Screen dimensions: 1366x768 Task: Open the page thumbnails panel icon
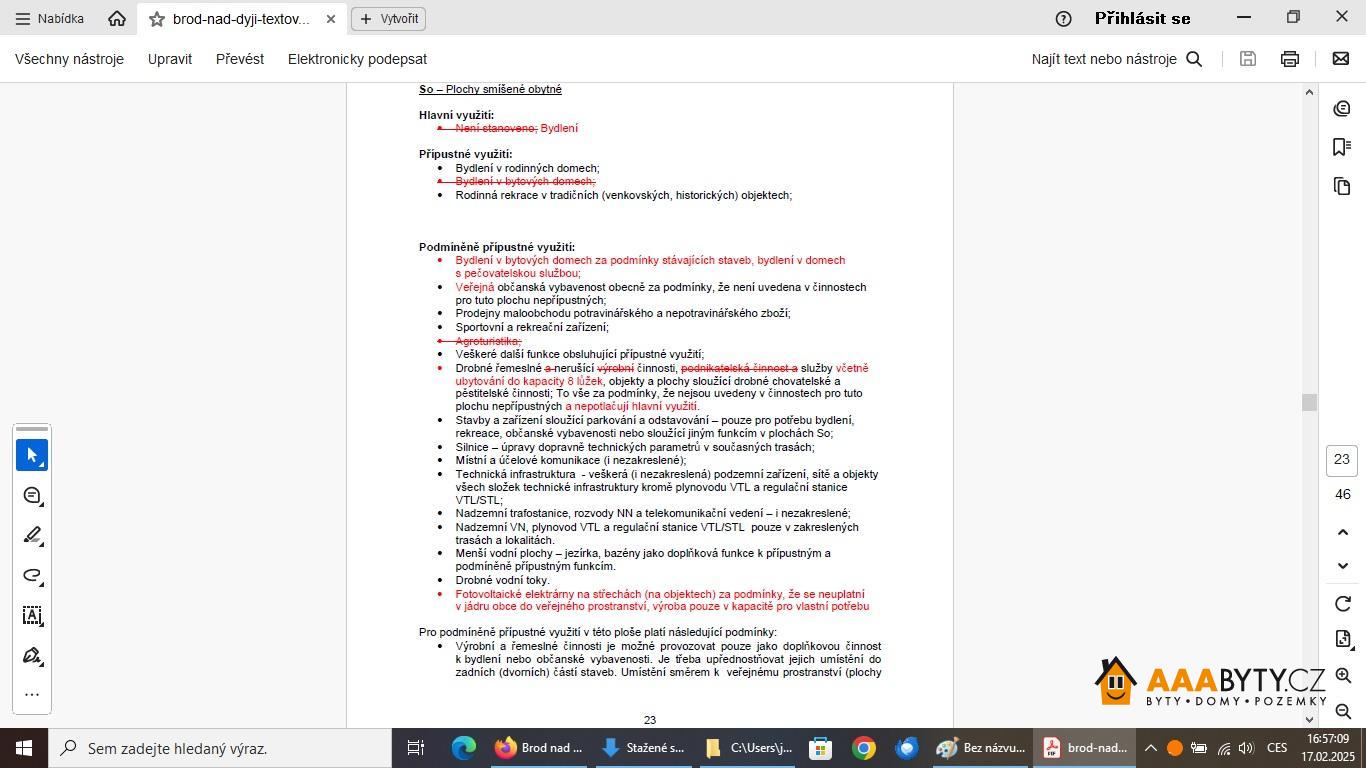tap(1342, 186)
